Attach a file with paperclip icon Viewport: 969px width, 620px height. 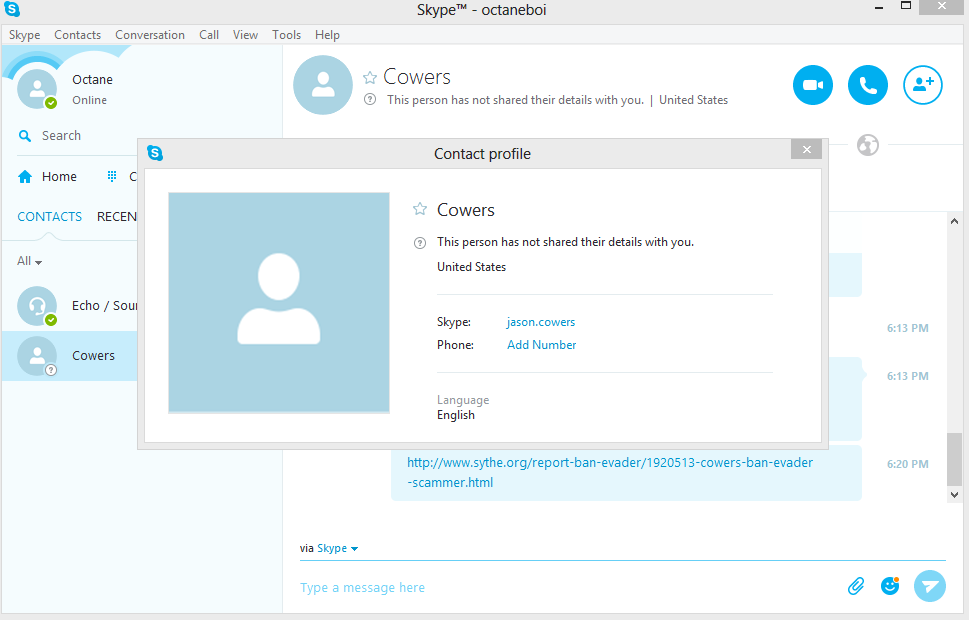pyautogui.click(x=856, y=585)
